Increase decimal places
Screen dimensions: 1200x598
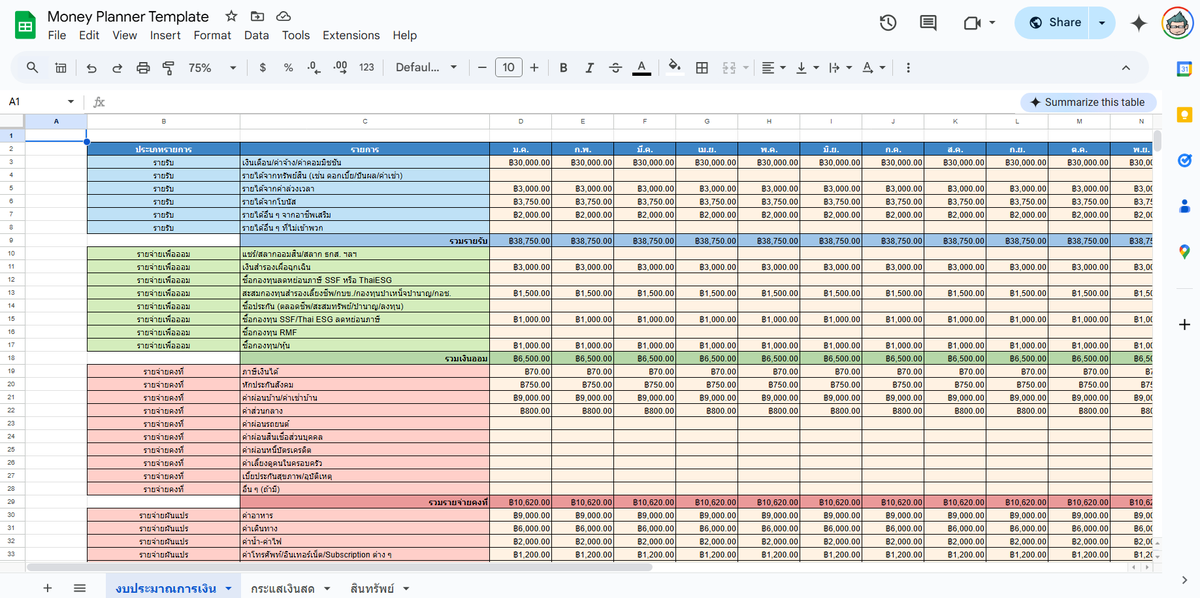pos(339,68)
